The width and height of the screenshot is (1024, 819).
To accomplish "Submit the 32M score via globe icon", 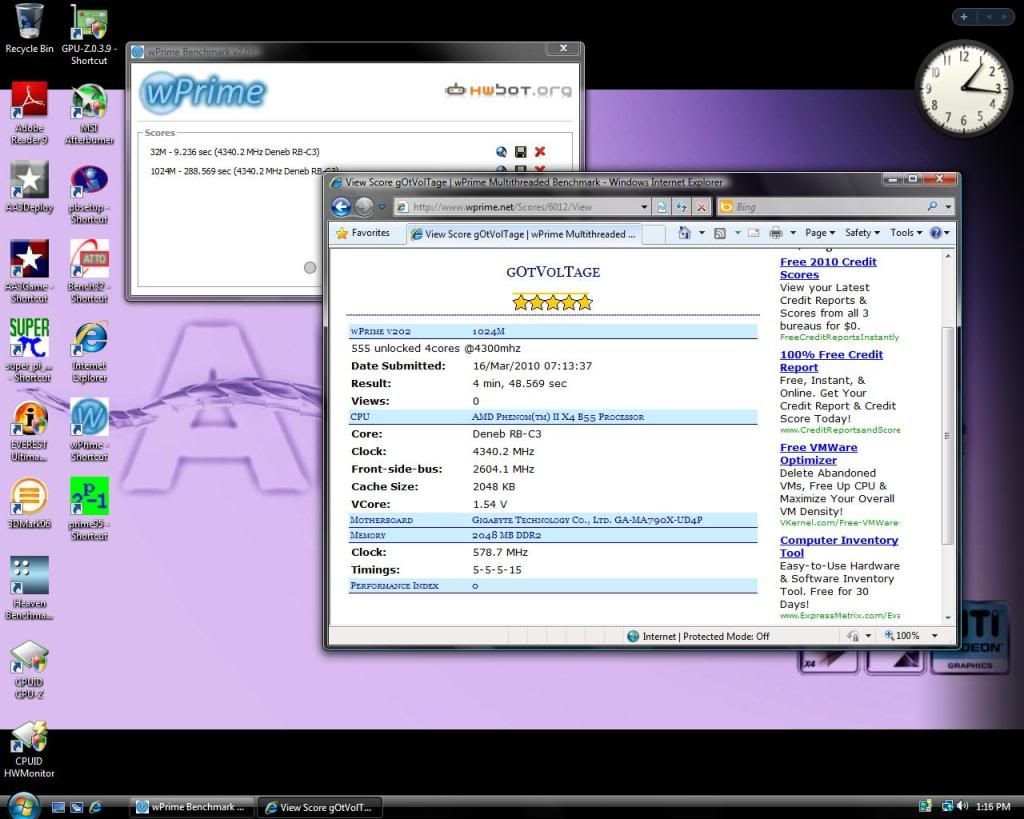I will [501, 152].
